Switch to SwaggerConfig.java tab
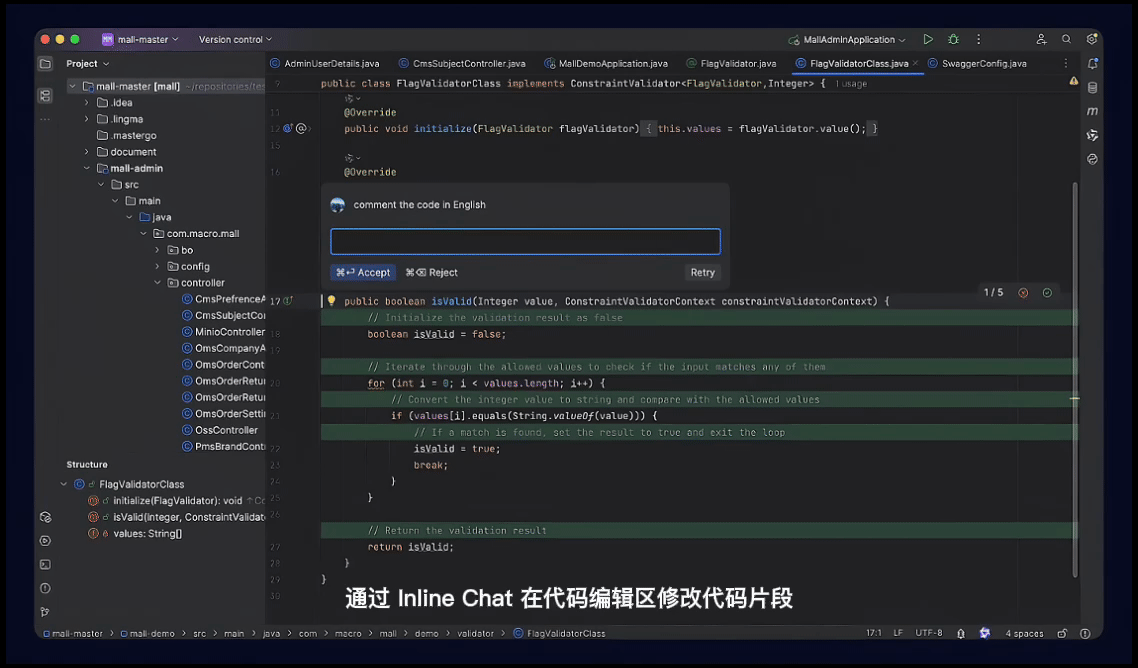The image size is (1138, 668). [x=977, y=64]
